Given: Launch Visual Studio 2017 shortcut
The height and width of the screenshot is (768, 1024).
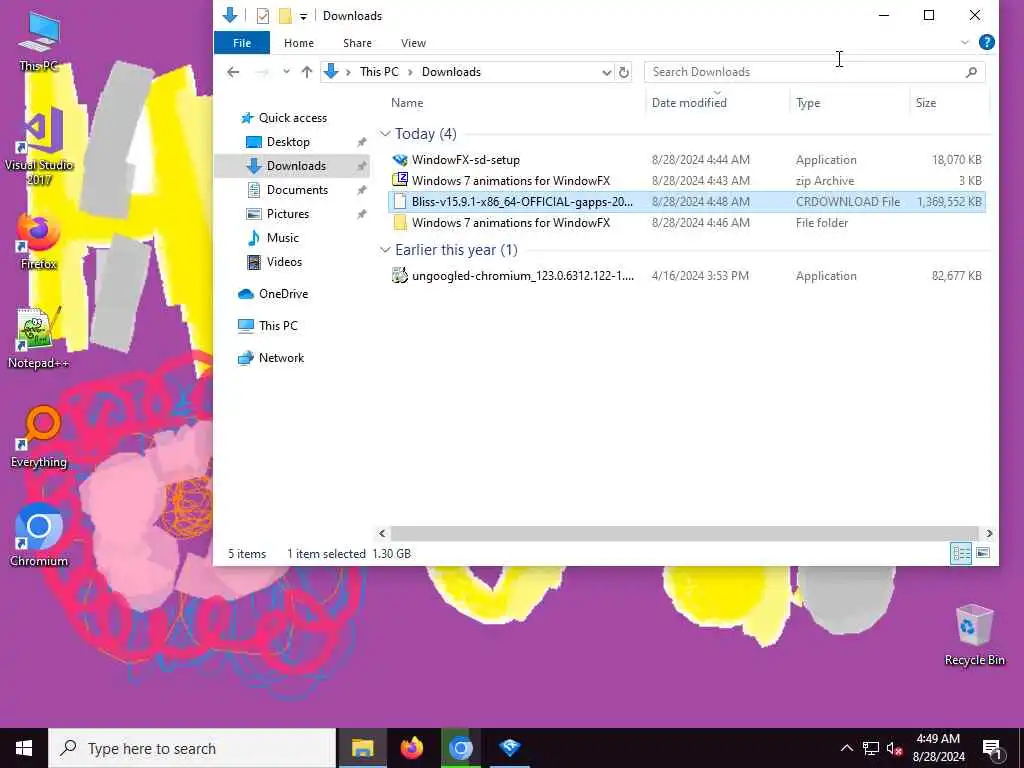Looking at the screenshot, I should tap(39, 146).
